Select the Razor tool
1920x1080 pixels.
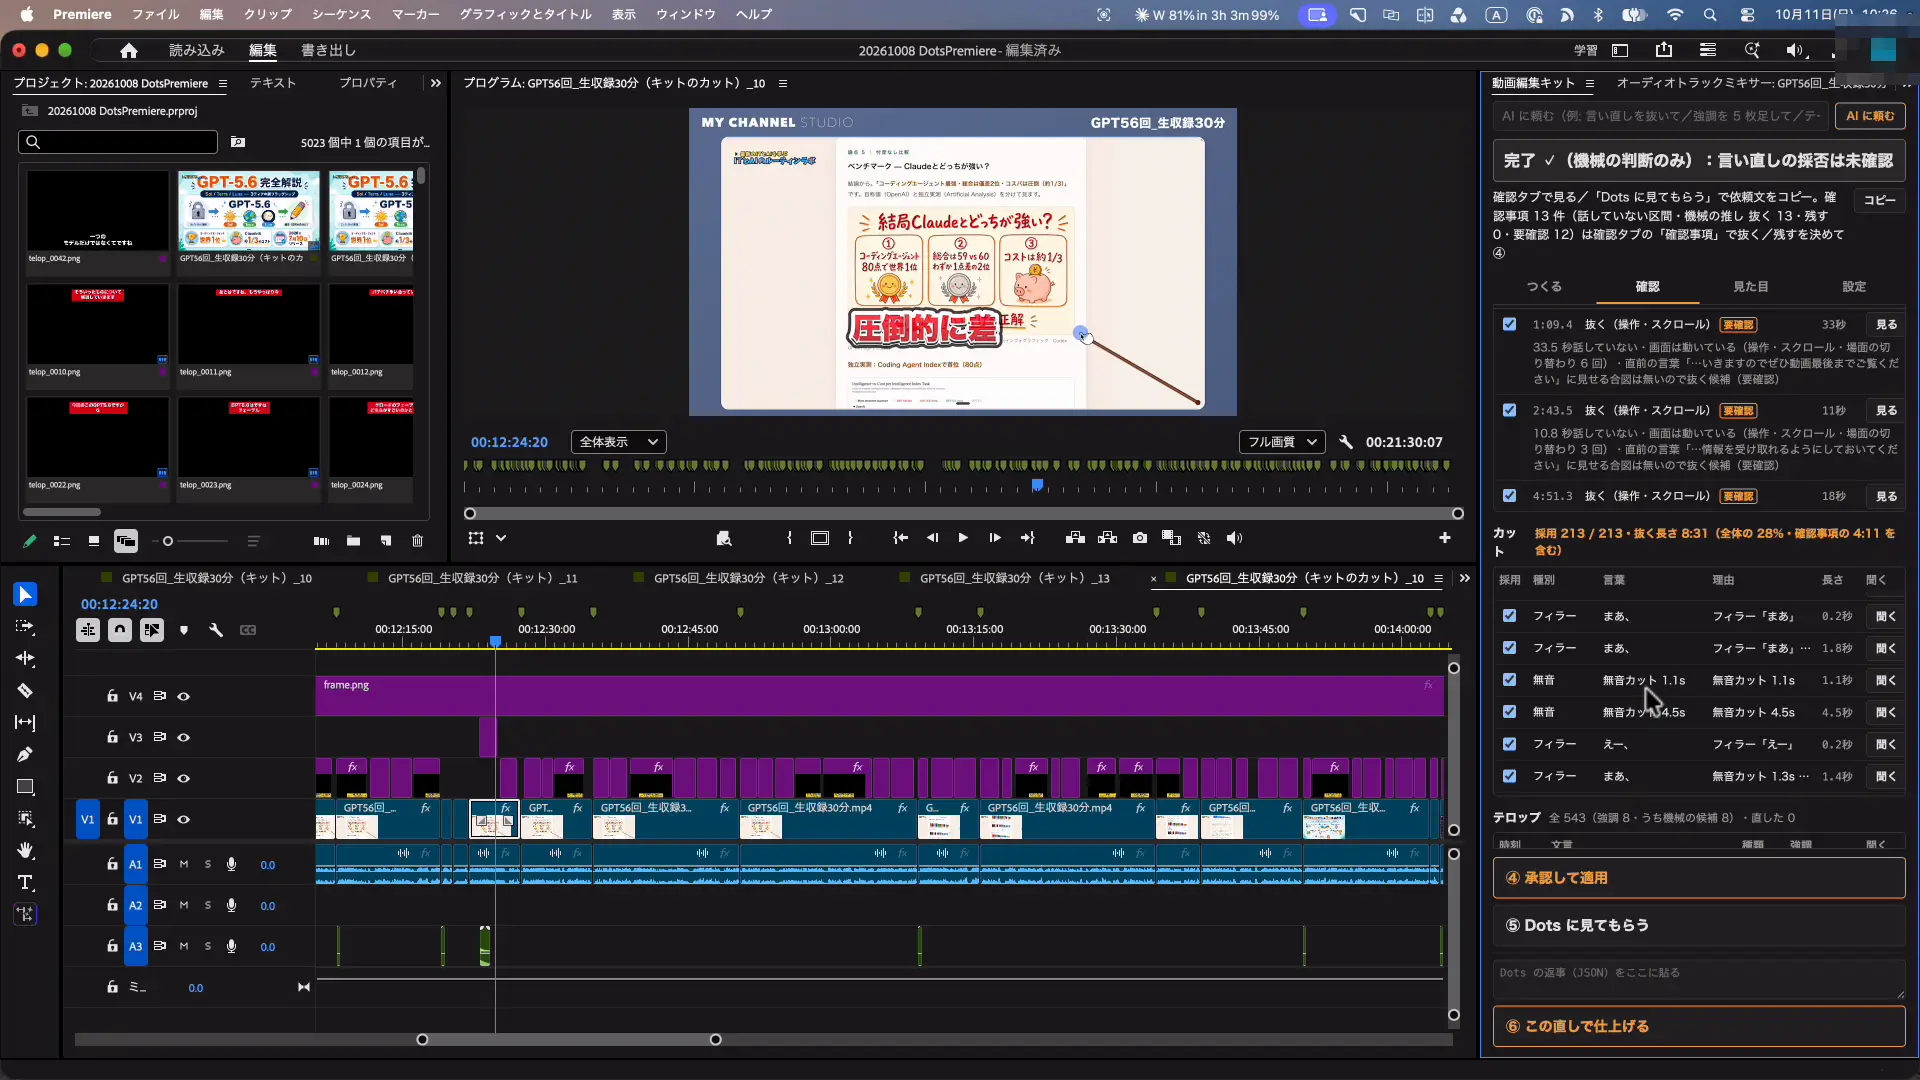[x=26, y=690]
